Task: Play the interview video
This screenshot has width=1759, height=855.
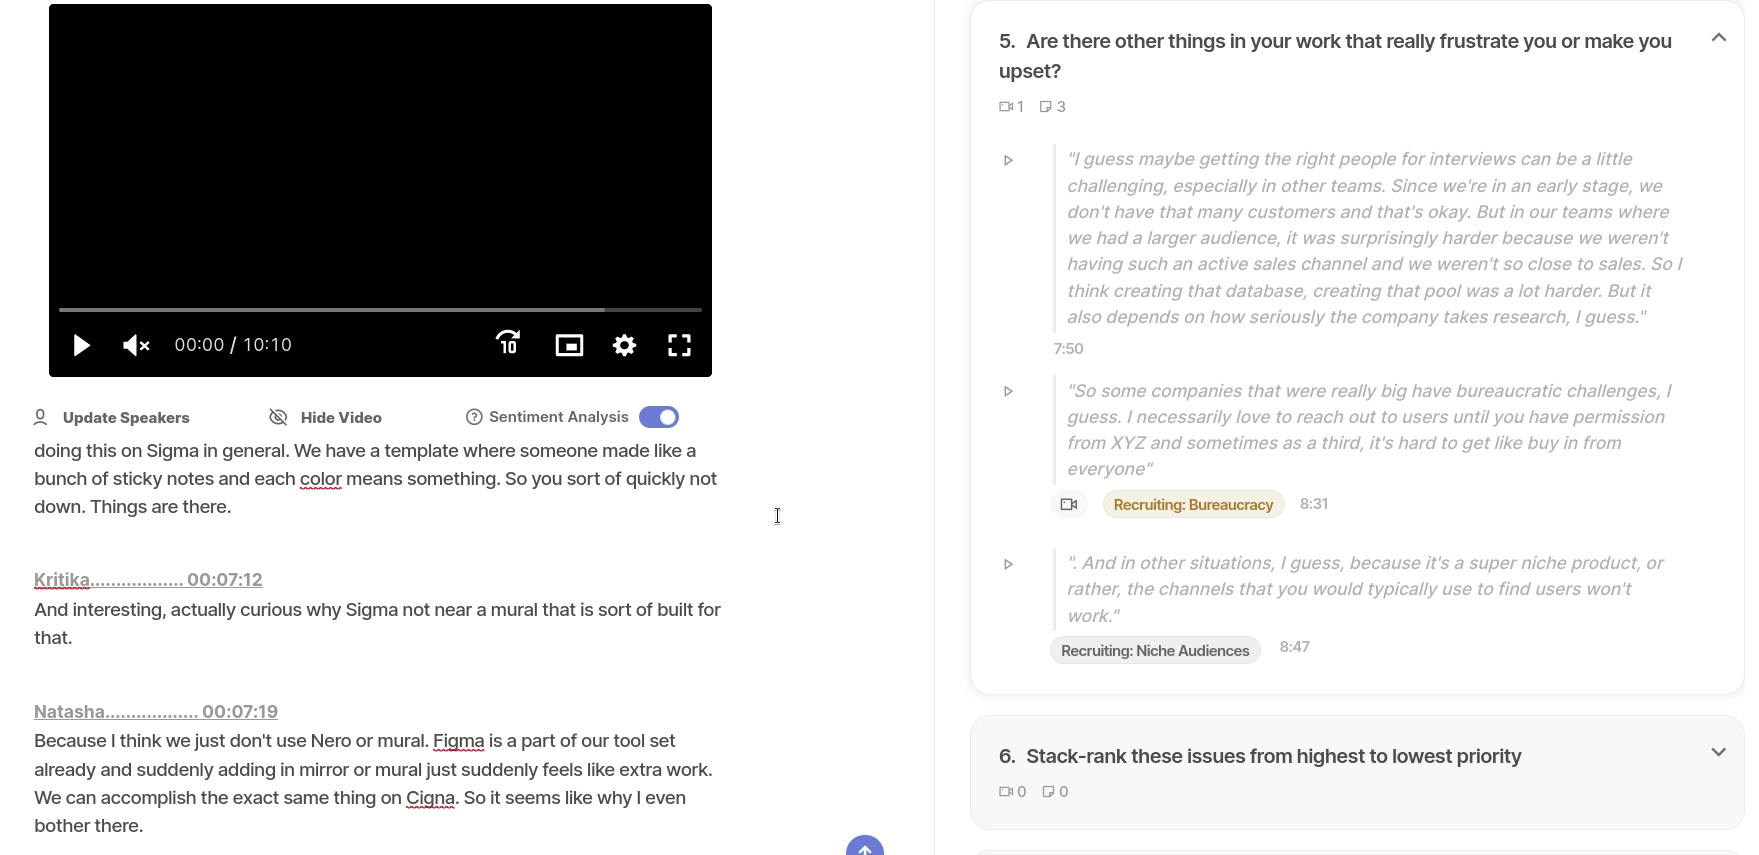Action: point(82,346)
